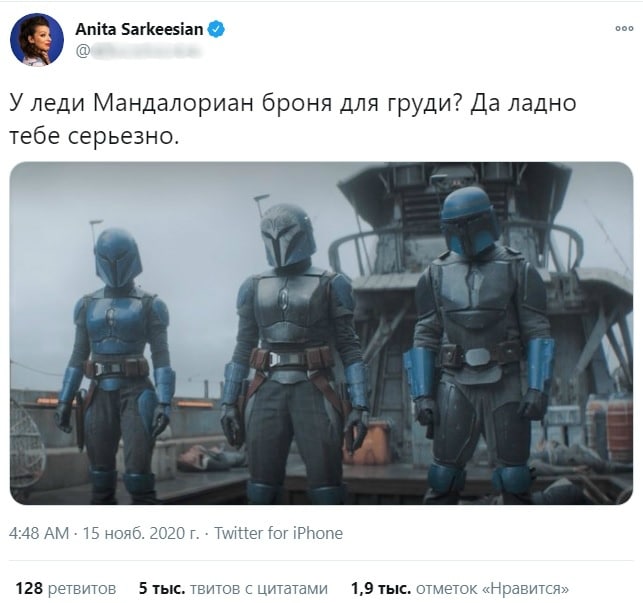The image size is (643, 603).
Task: Open the three-dot more options menu
Action: [x=624, y=29]
